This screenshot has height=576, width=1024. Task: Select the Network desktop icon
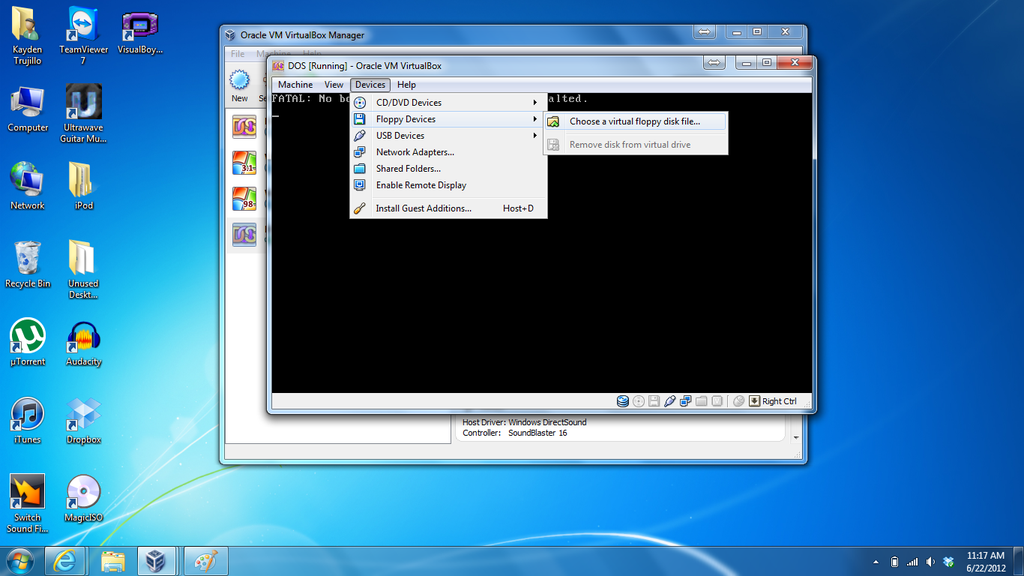click(x=27, y=186)
